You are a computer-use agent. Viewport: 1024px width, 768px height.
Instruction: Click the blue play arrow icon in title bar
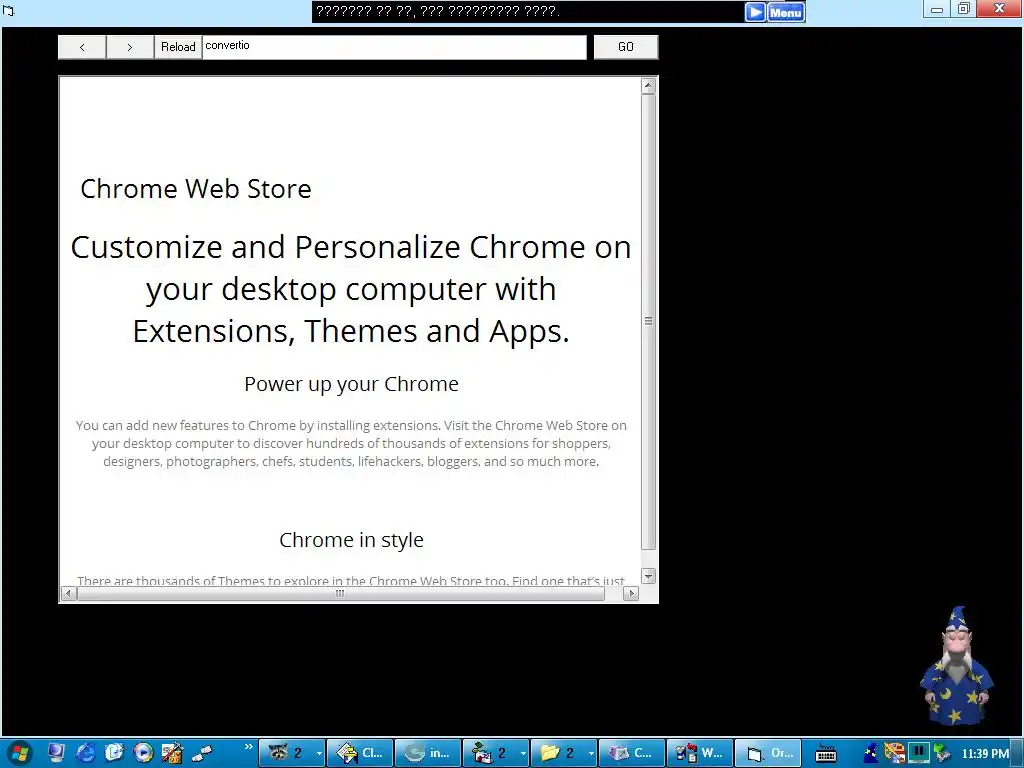tap(755, 12)
